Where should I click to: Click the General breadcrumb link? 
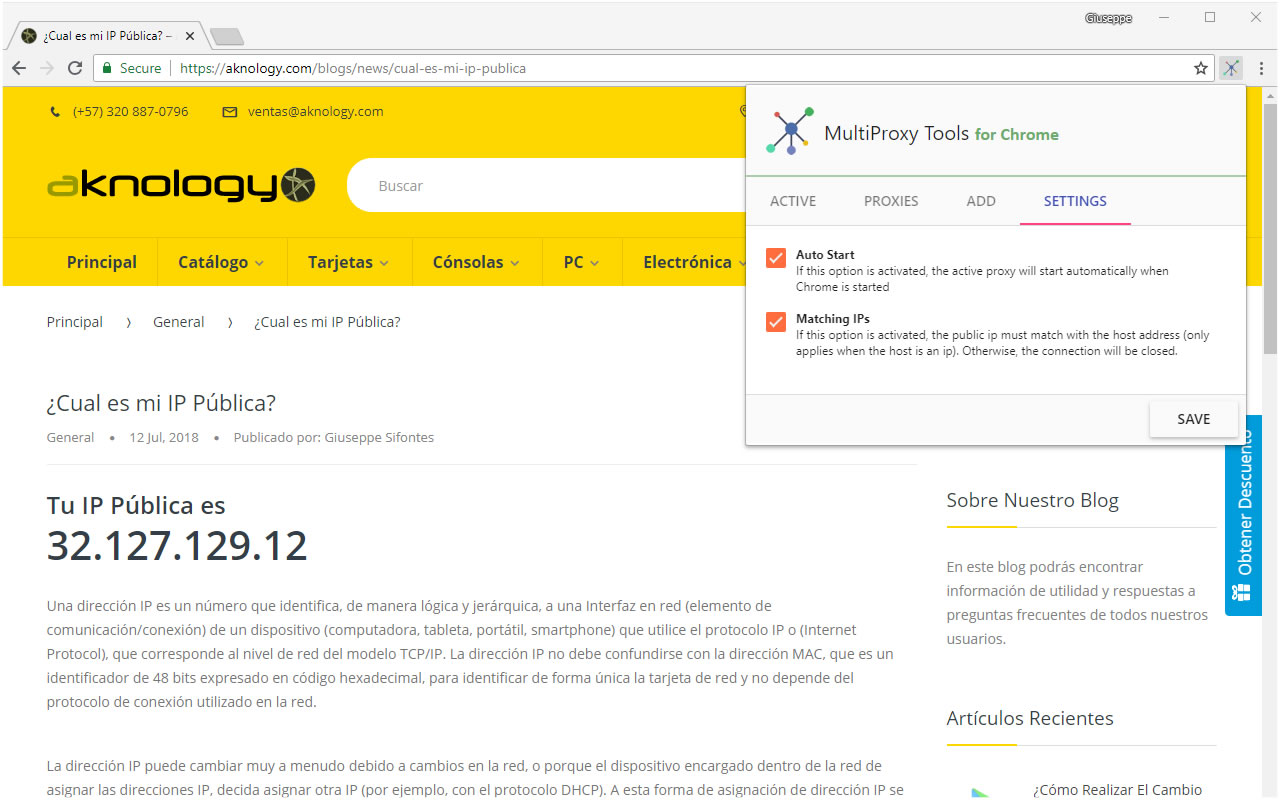178,322
